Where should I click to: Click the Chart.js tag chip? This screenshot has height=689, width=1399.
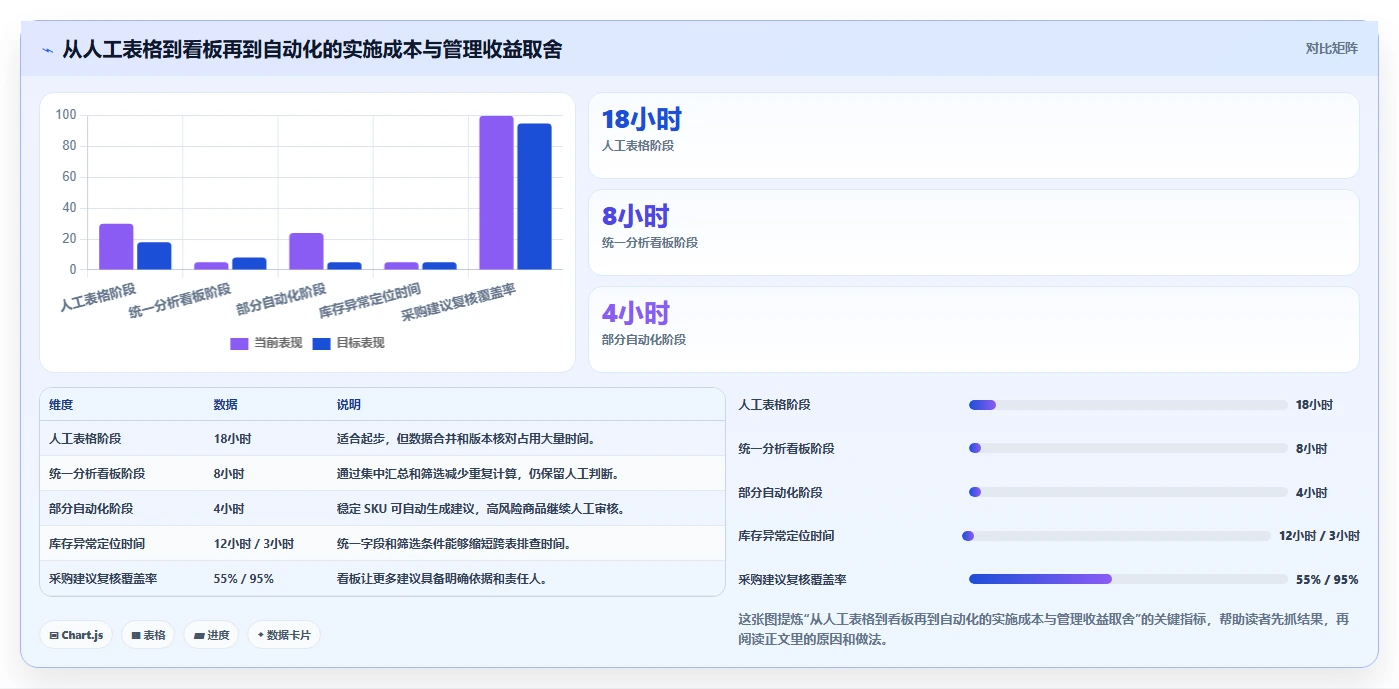point(76,635)
